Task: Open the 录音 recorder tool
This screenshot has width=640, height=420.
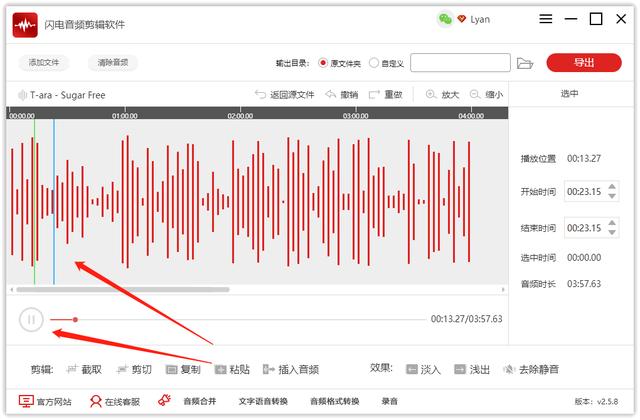Action: coord(390,402)
